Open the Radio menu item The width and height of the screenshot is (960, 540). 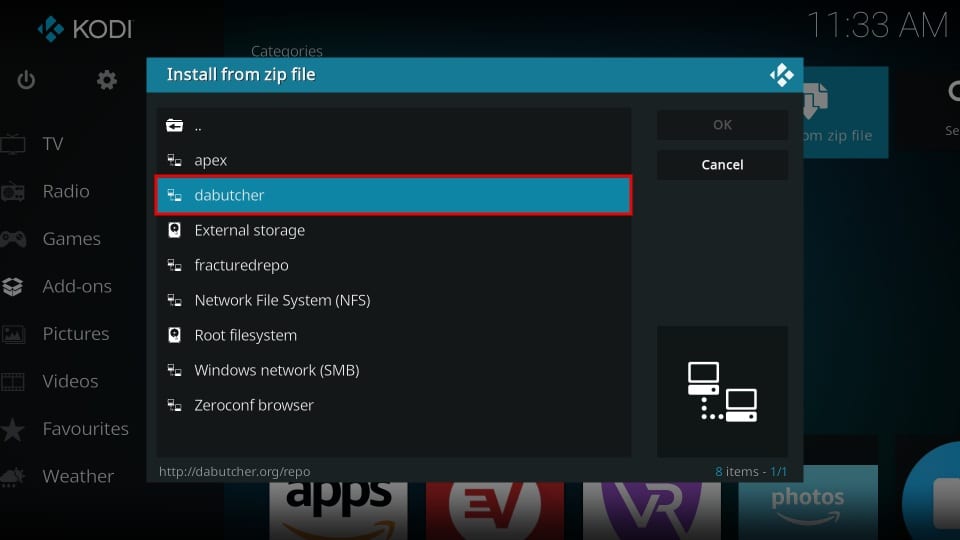pos(66,192)
